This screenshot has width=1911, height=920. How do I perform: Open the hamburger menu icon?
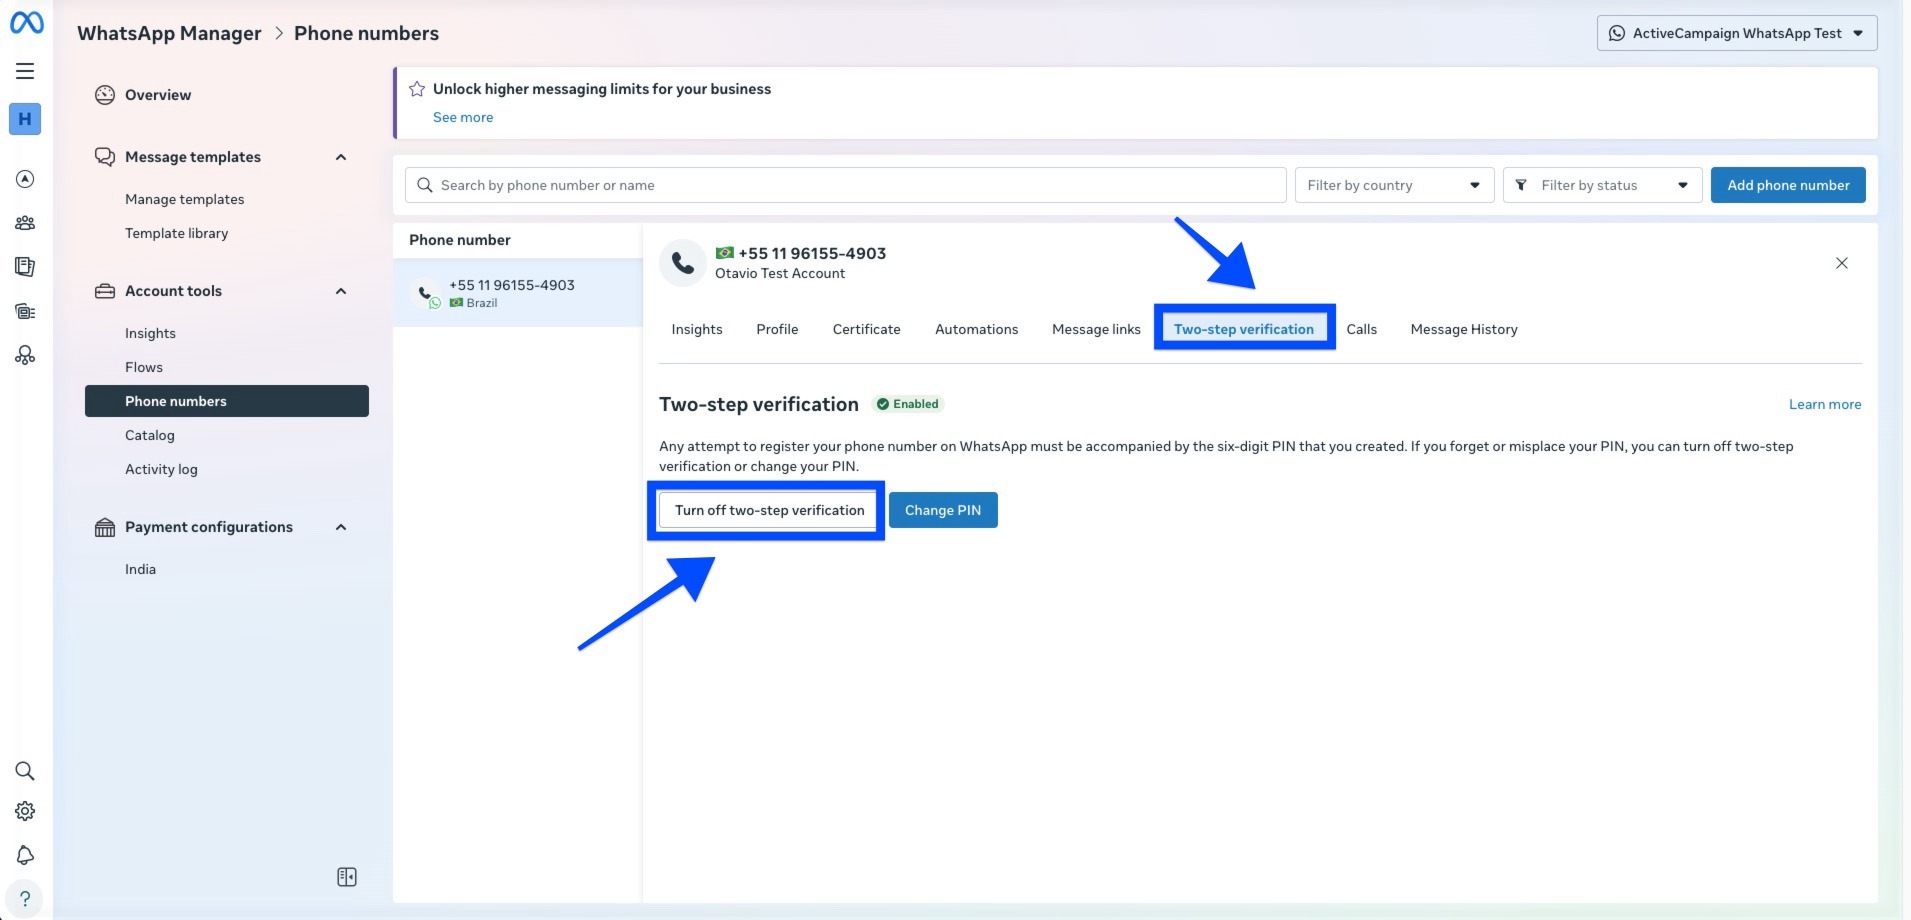25,71
